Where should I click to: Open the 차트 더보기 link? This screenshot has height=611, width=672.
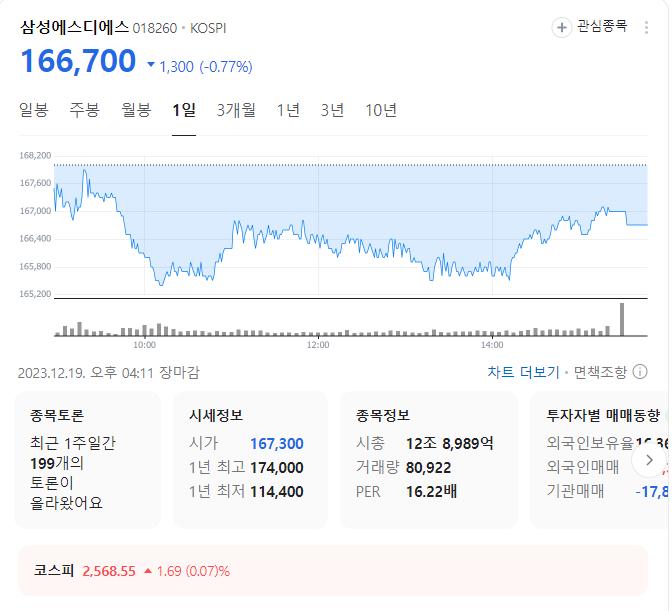pos(523,372)
